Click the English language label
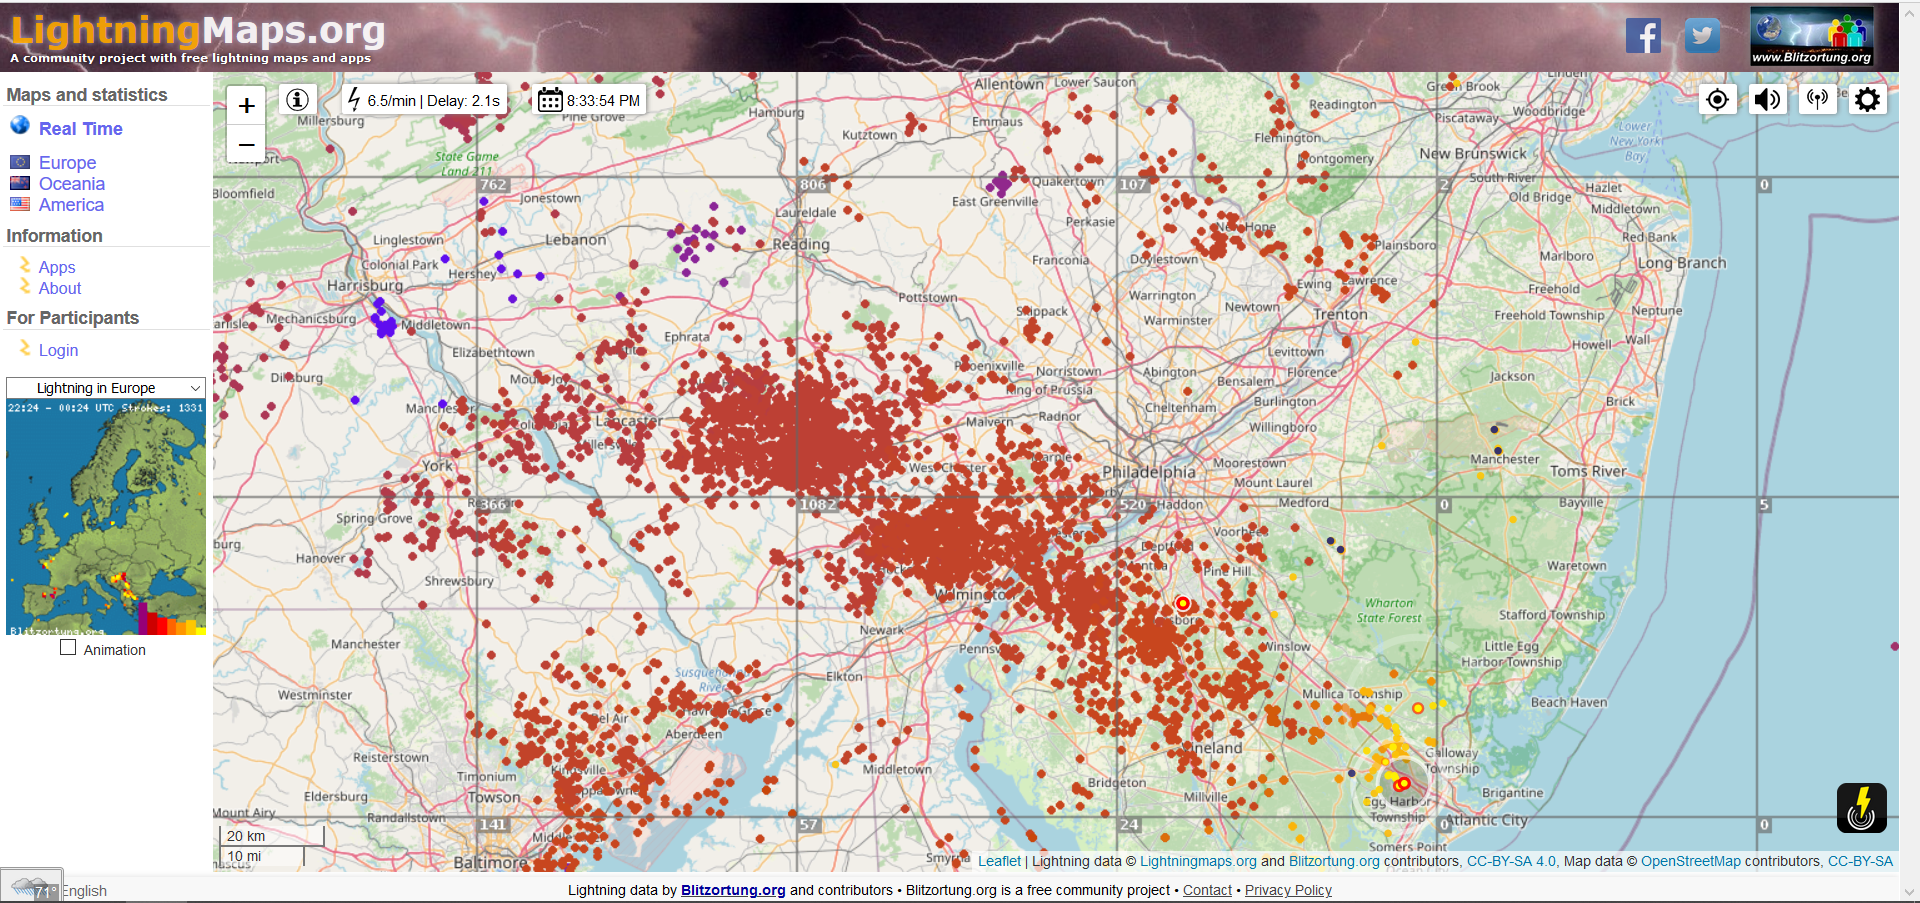The height and width of the screenshot is (903, 1920). coord(85,891)
